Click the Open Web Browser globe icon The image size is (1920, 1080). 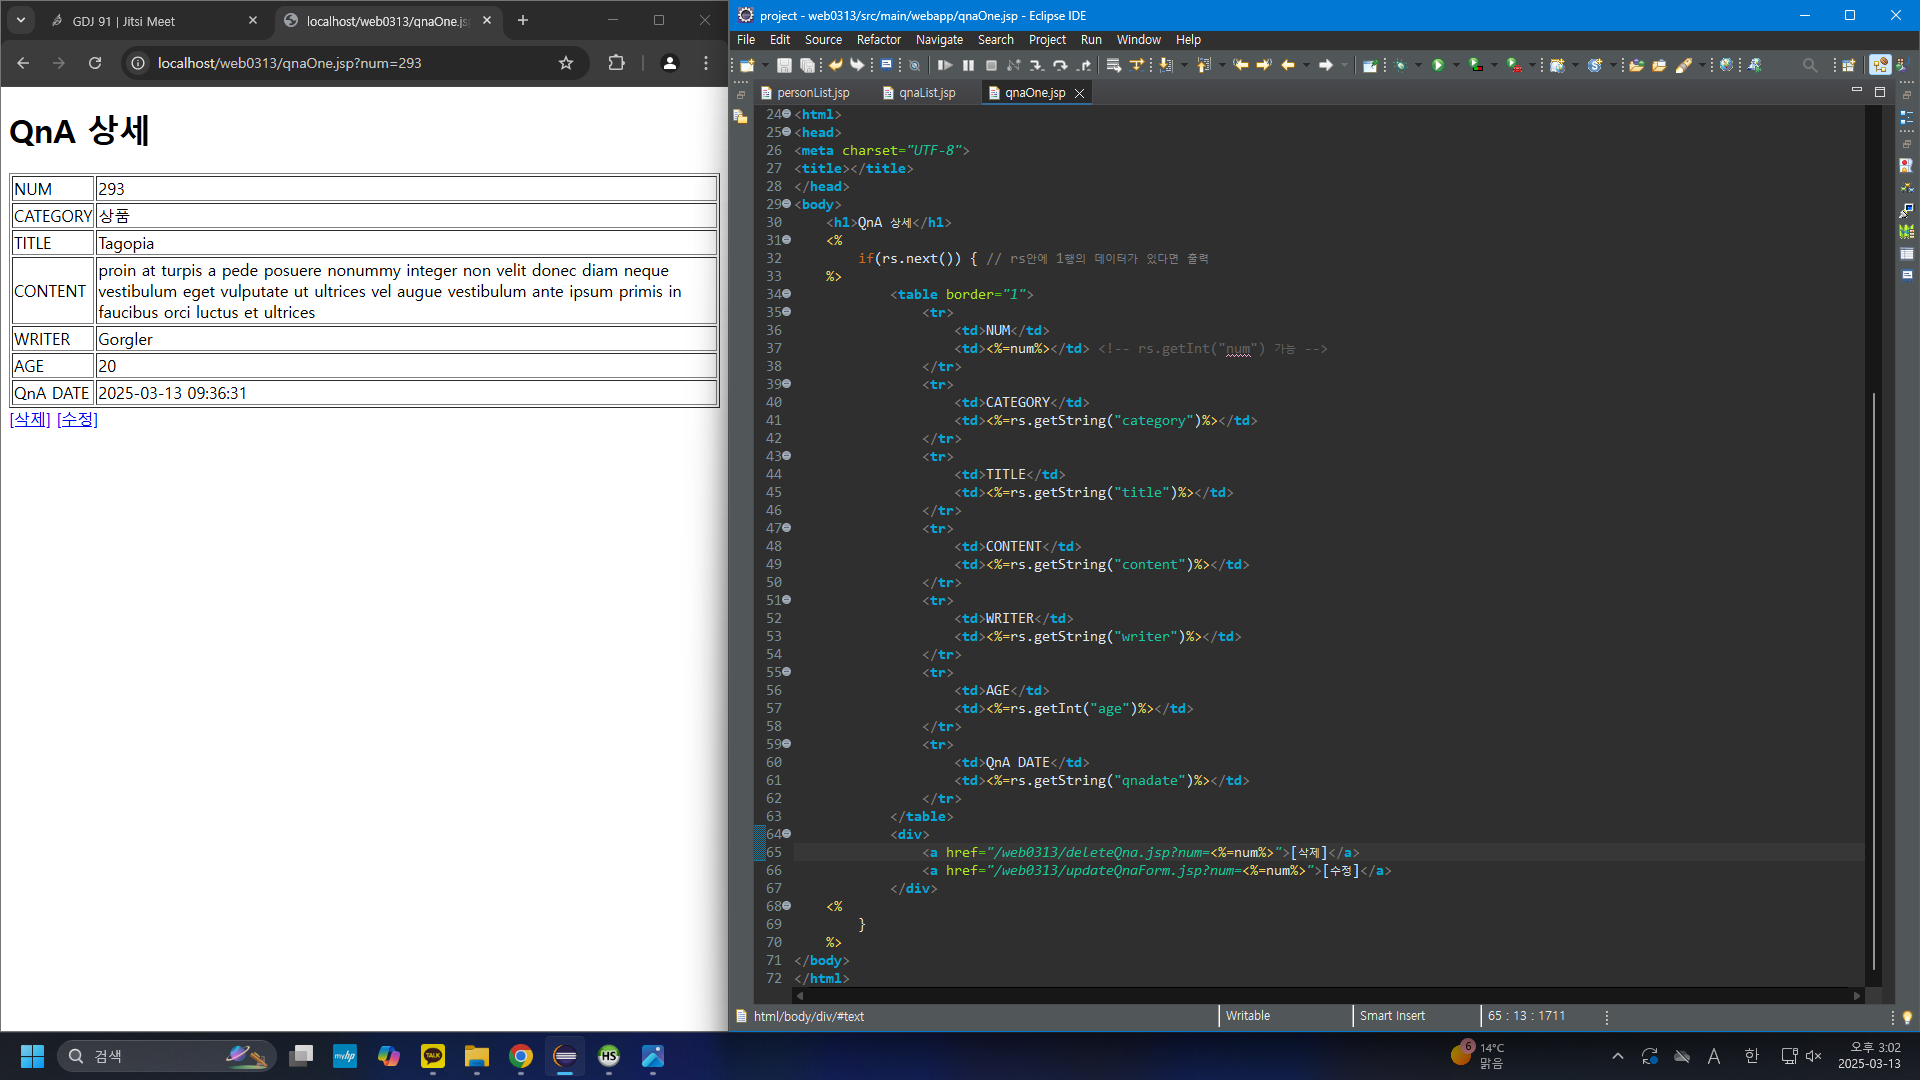(x=1726, y=65)
